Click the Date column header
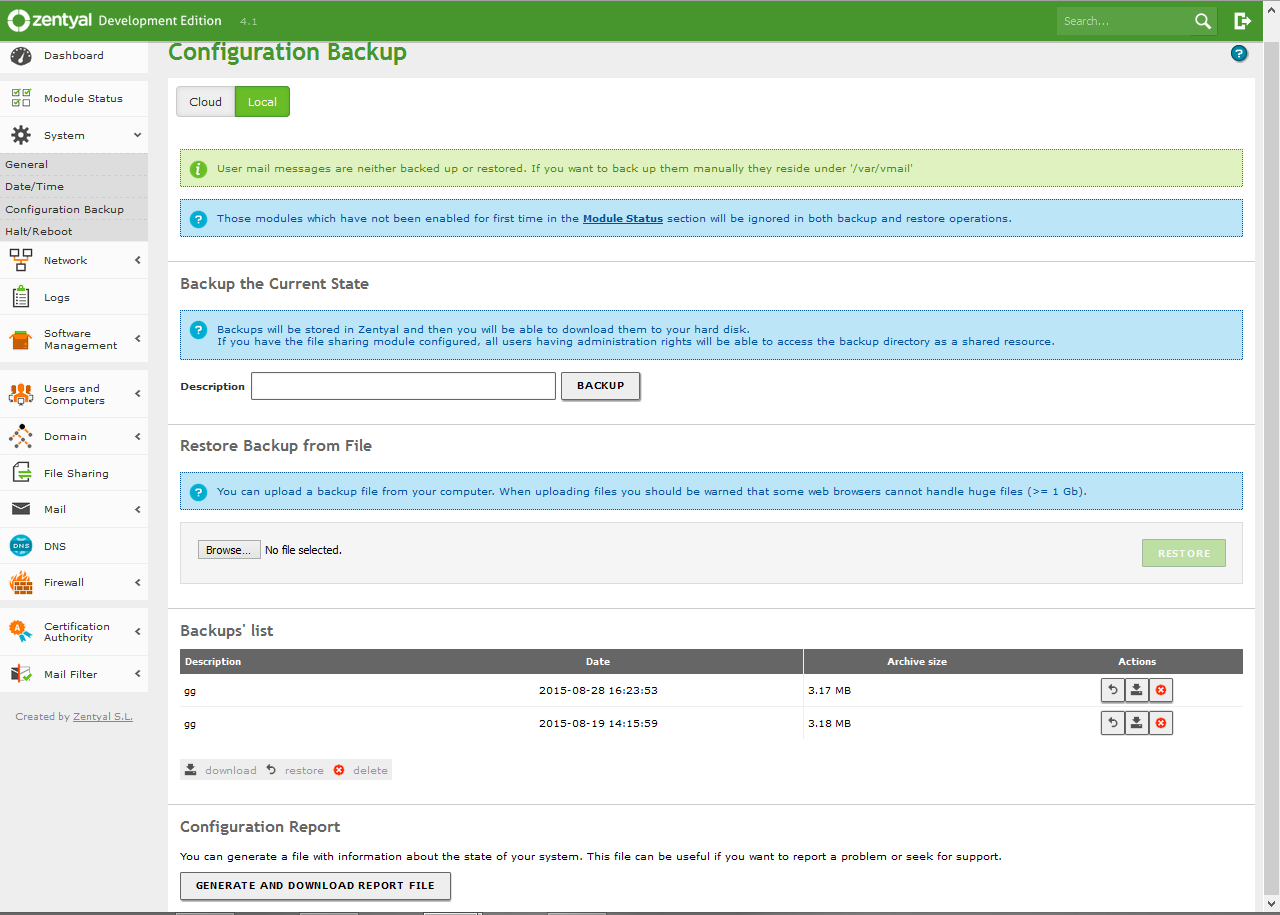 coord(598,662)
